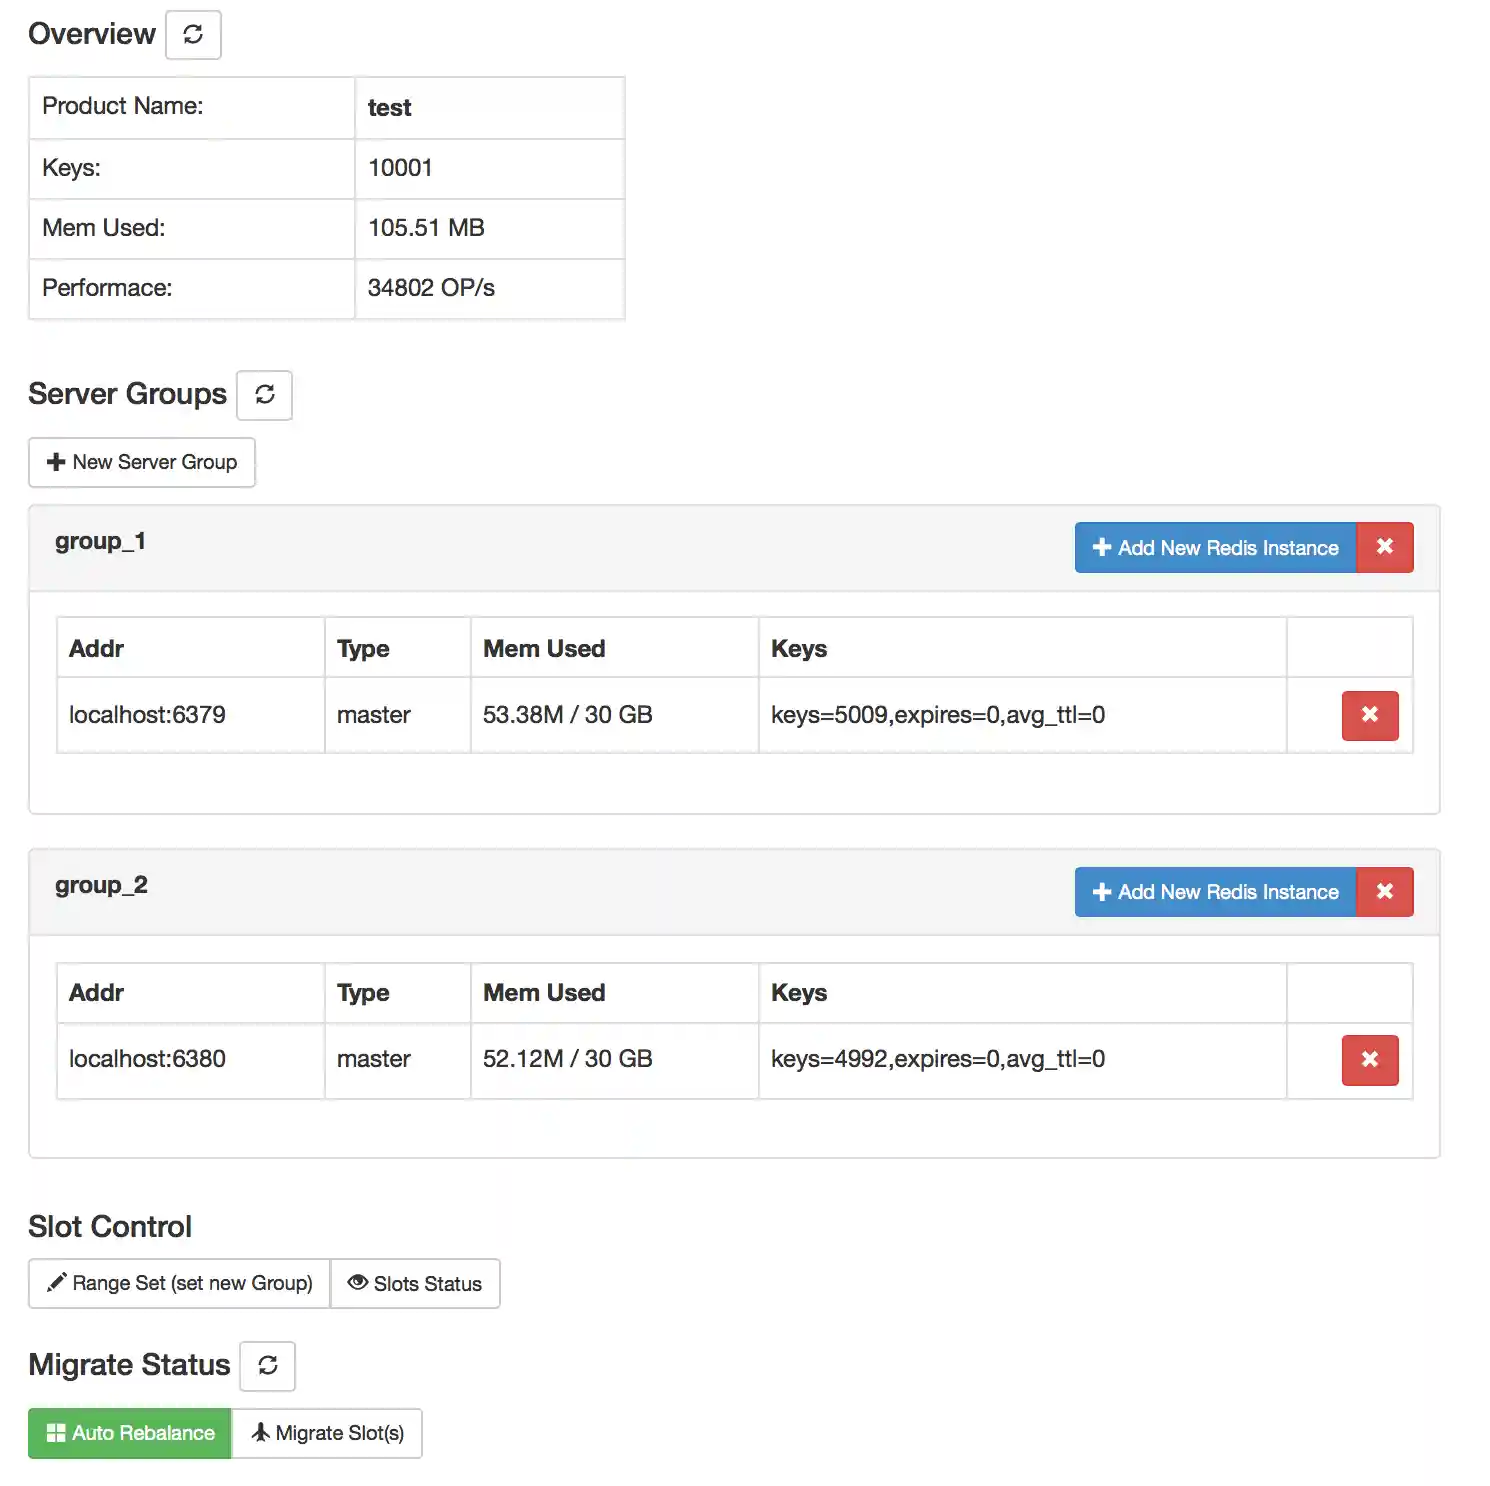Click the product name value test

pyautogui.click(x=389, y=108)
